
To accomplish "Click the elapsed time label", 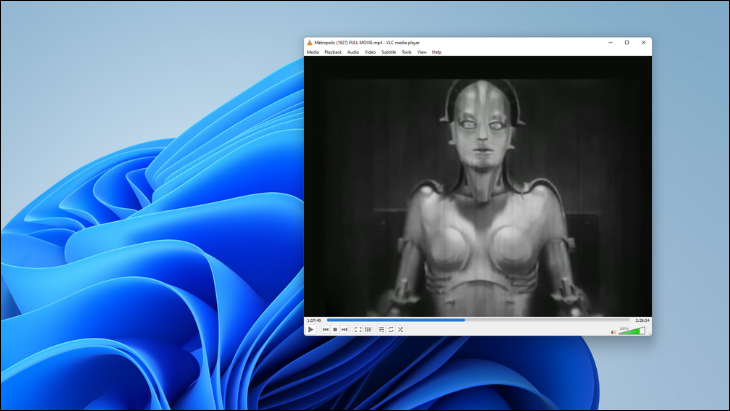I will (314, 320).
